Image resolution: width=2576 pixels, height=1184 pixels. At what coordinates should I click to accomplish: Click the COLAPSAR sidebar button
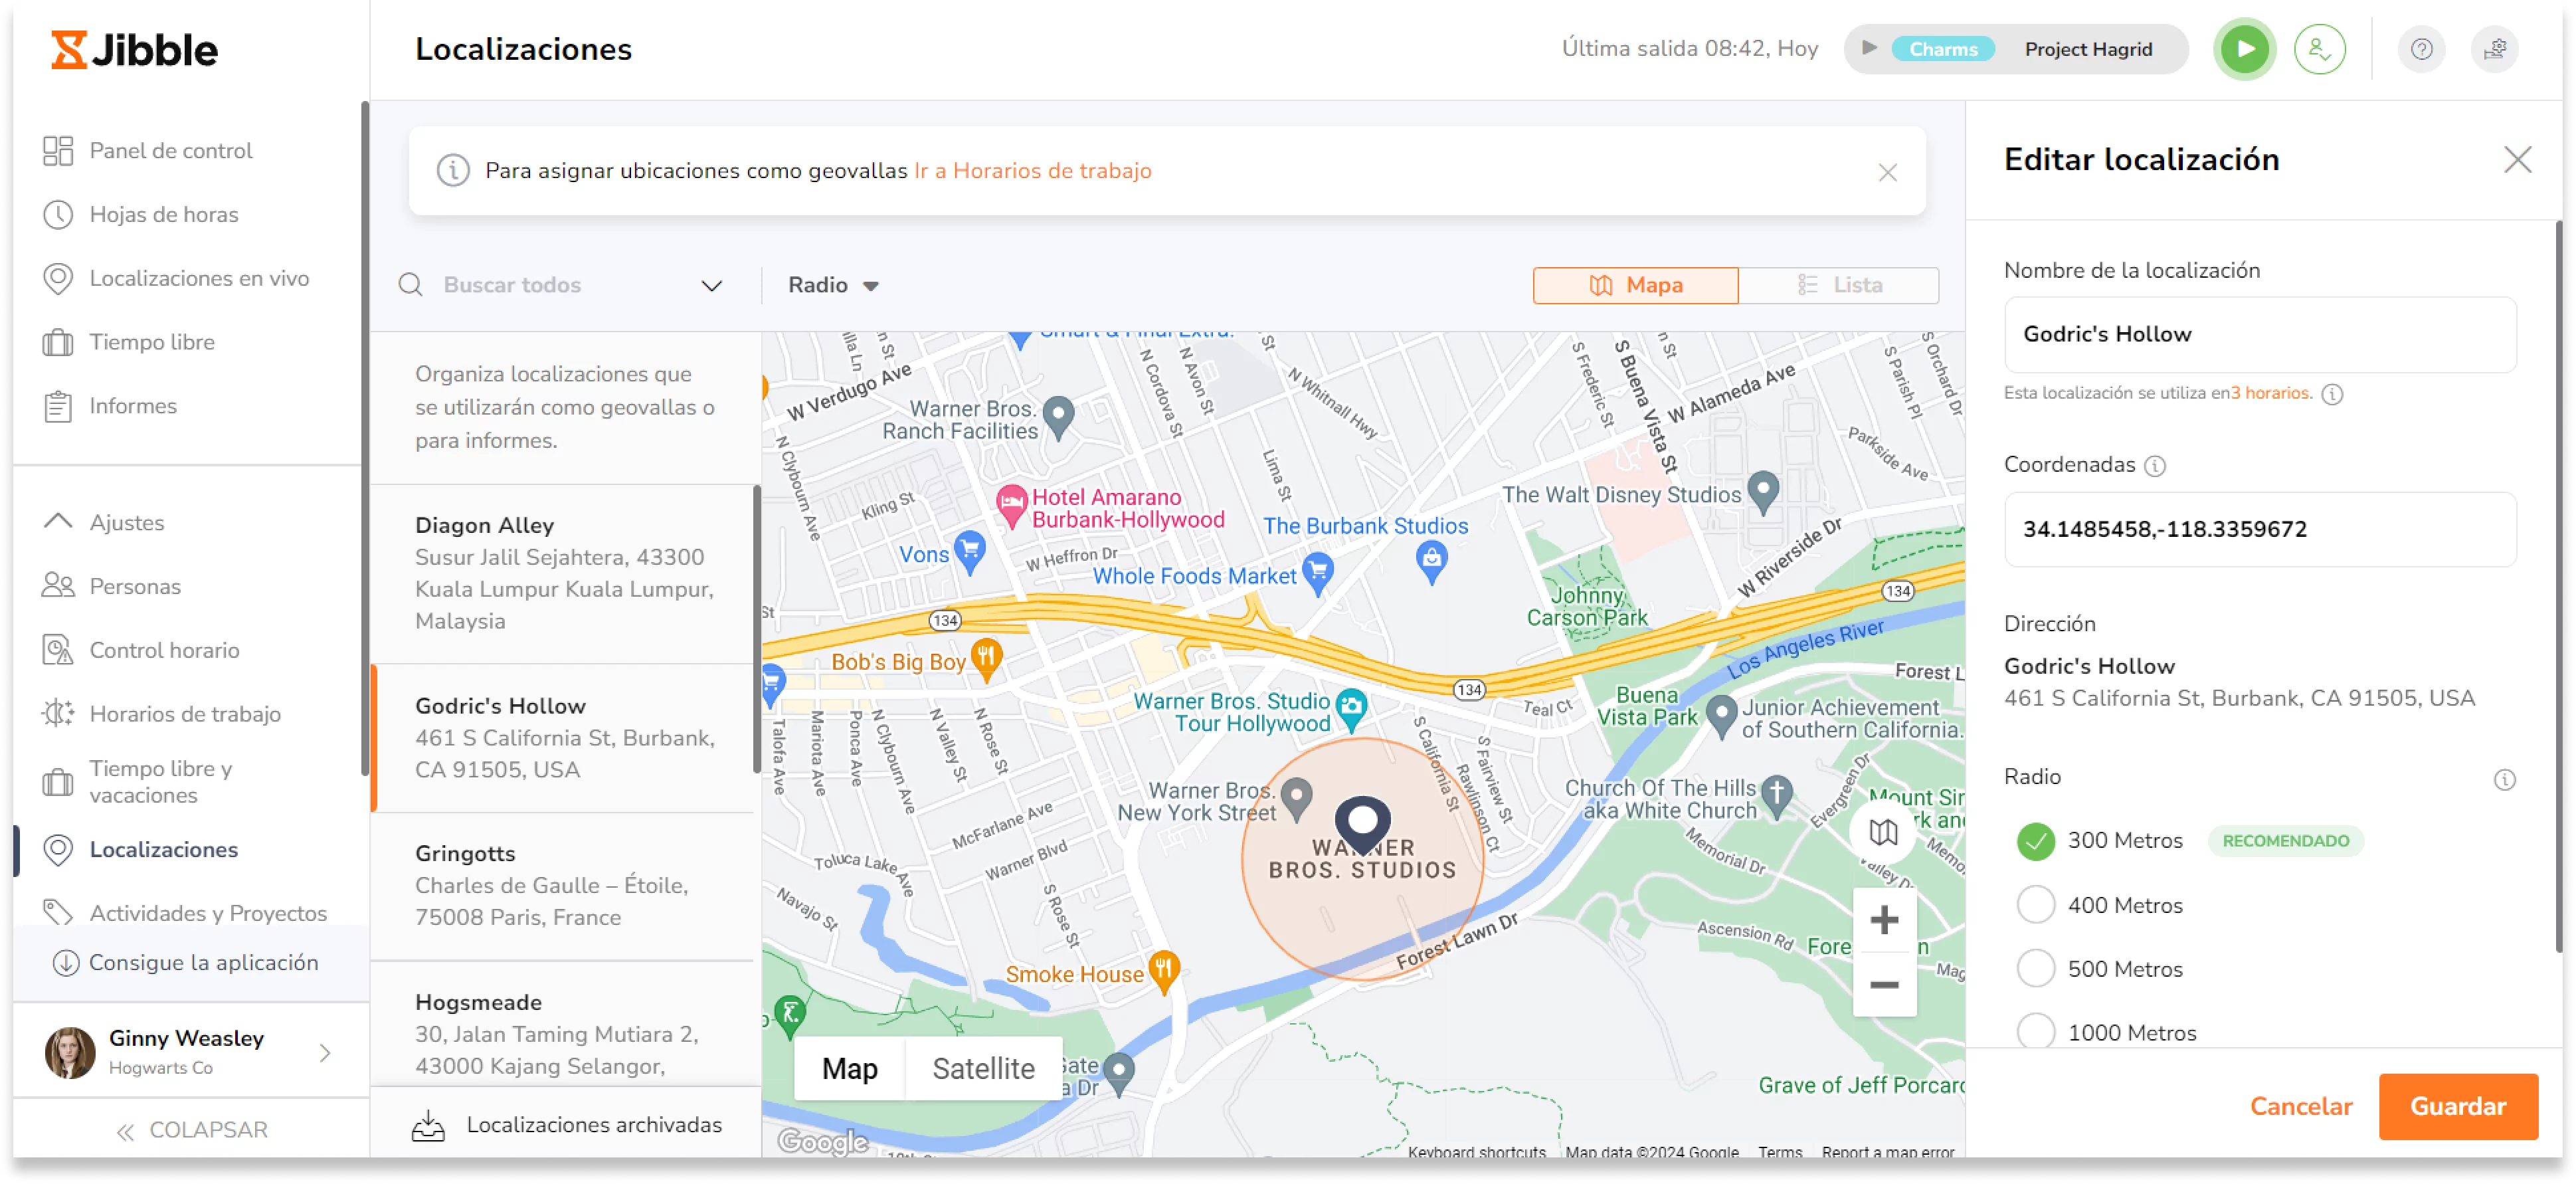[x=192, y=1130]
